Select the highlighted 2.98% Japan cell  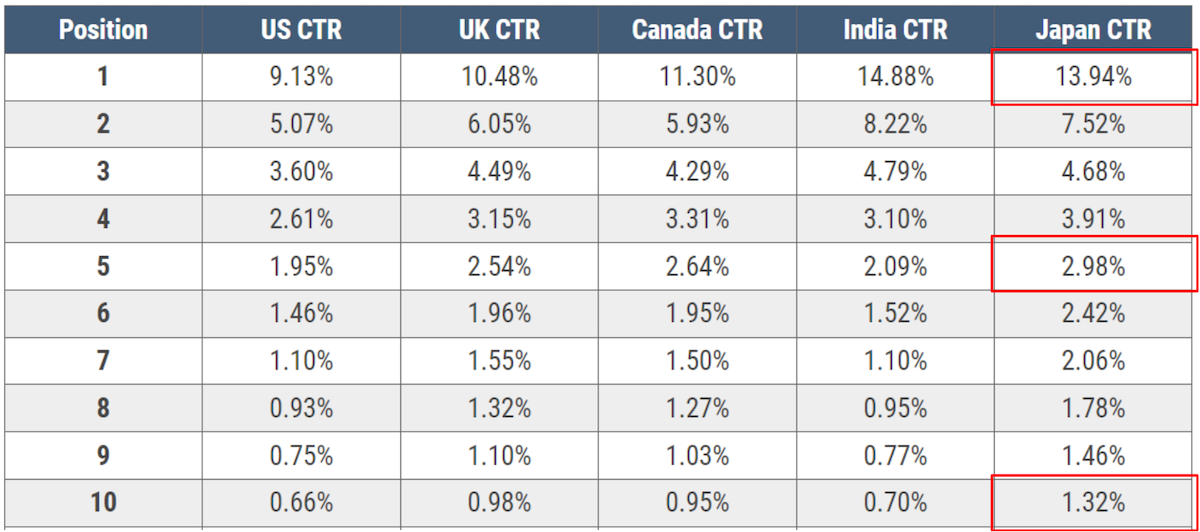[x=1094, y=267]
